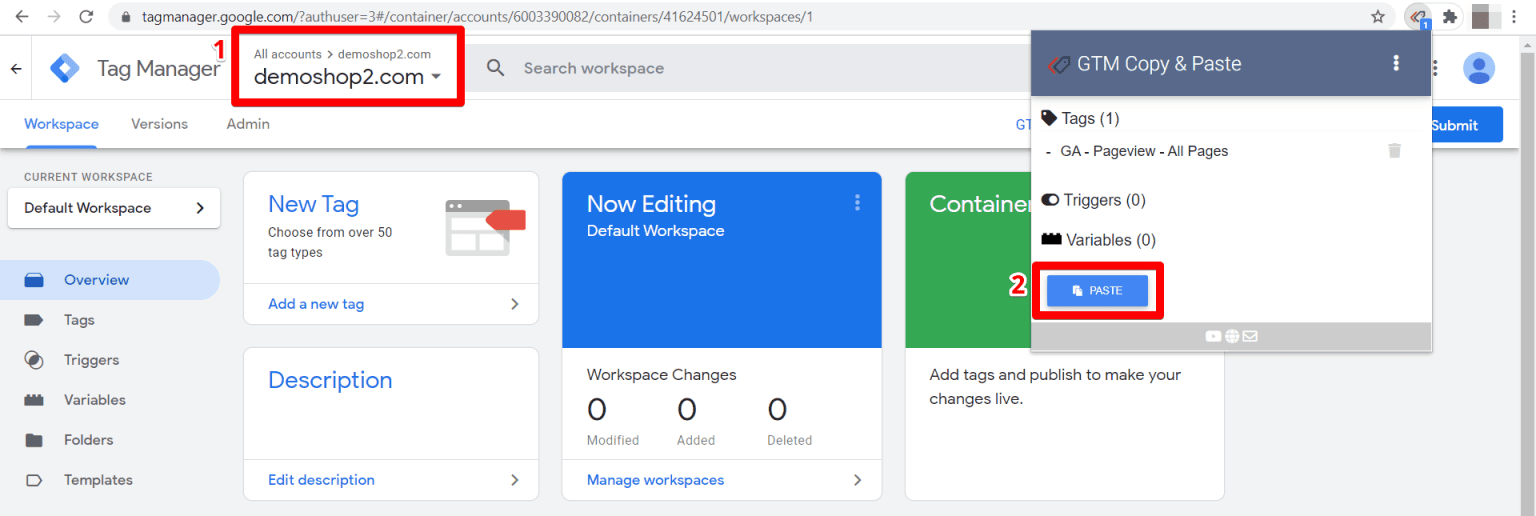
Task: Click the YouTube icon in the extension footer
Action: coord(1213,336)
